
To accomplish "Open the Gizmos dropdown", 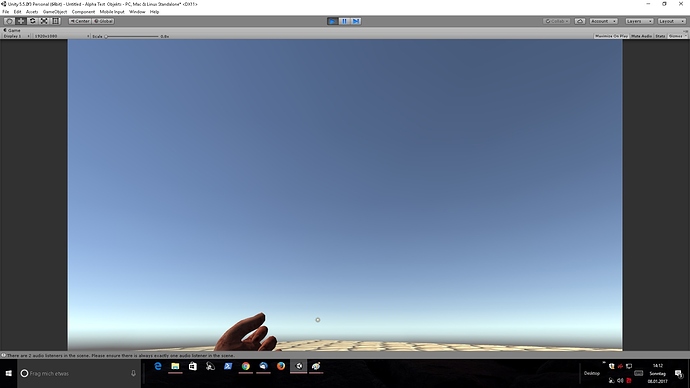I will 677,36.
